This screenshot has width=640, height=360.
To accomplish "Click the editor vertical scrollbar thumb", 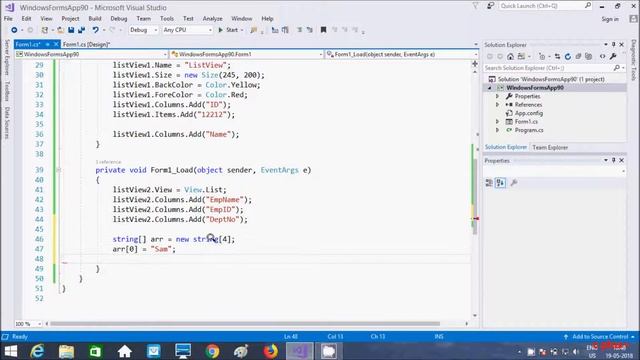I will coord(475,196).
